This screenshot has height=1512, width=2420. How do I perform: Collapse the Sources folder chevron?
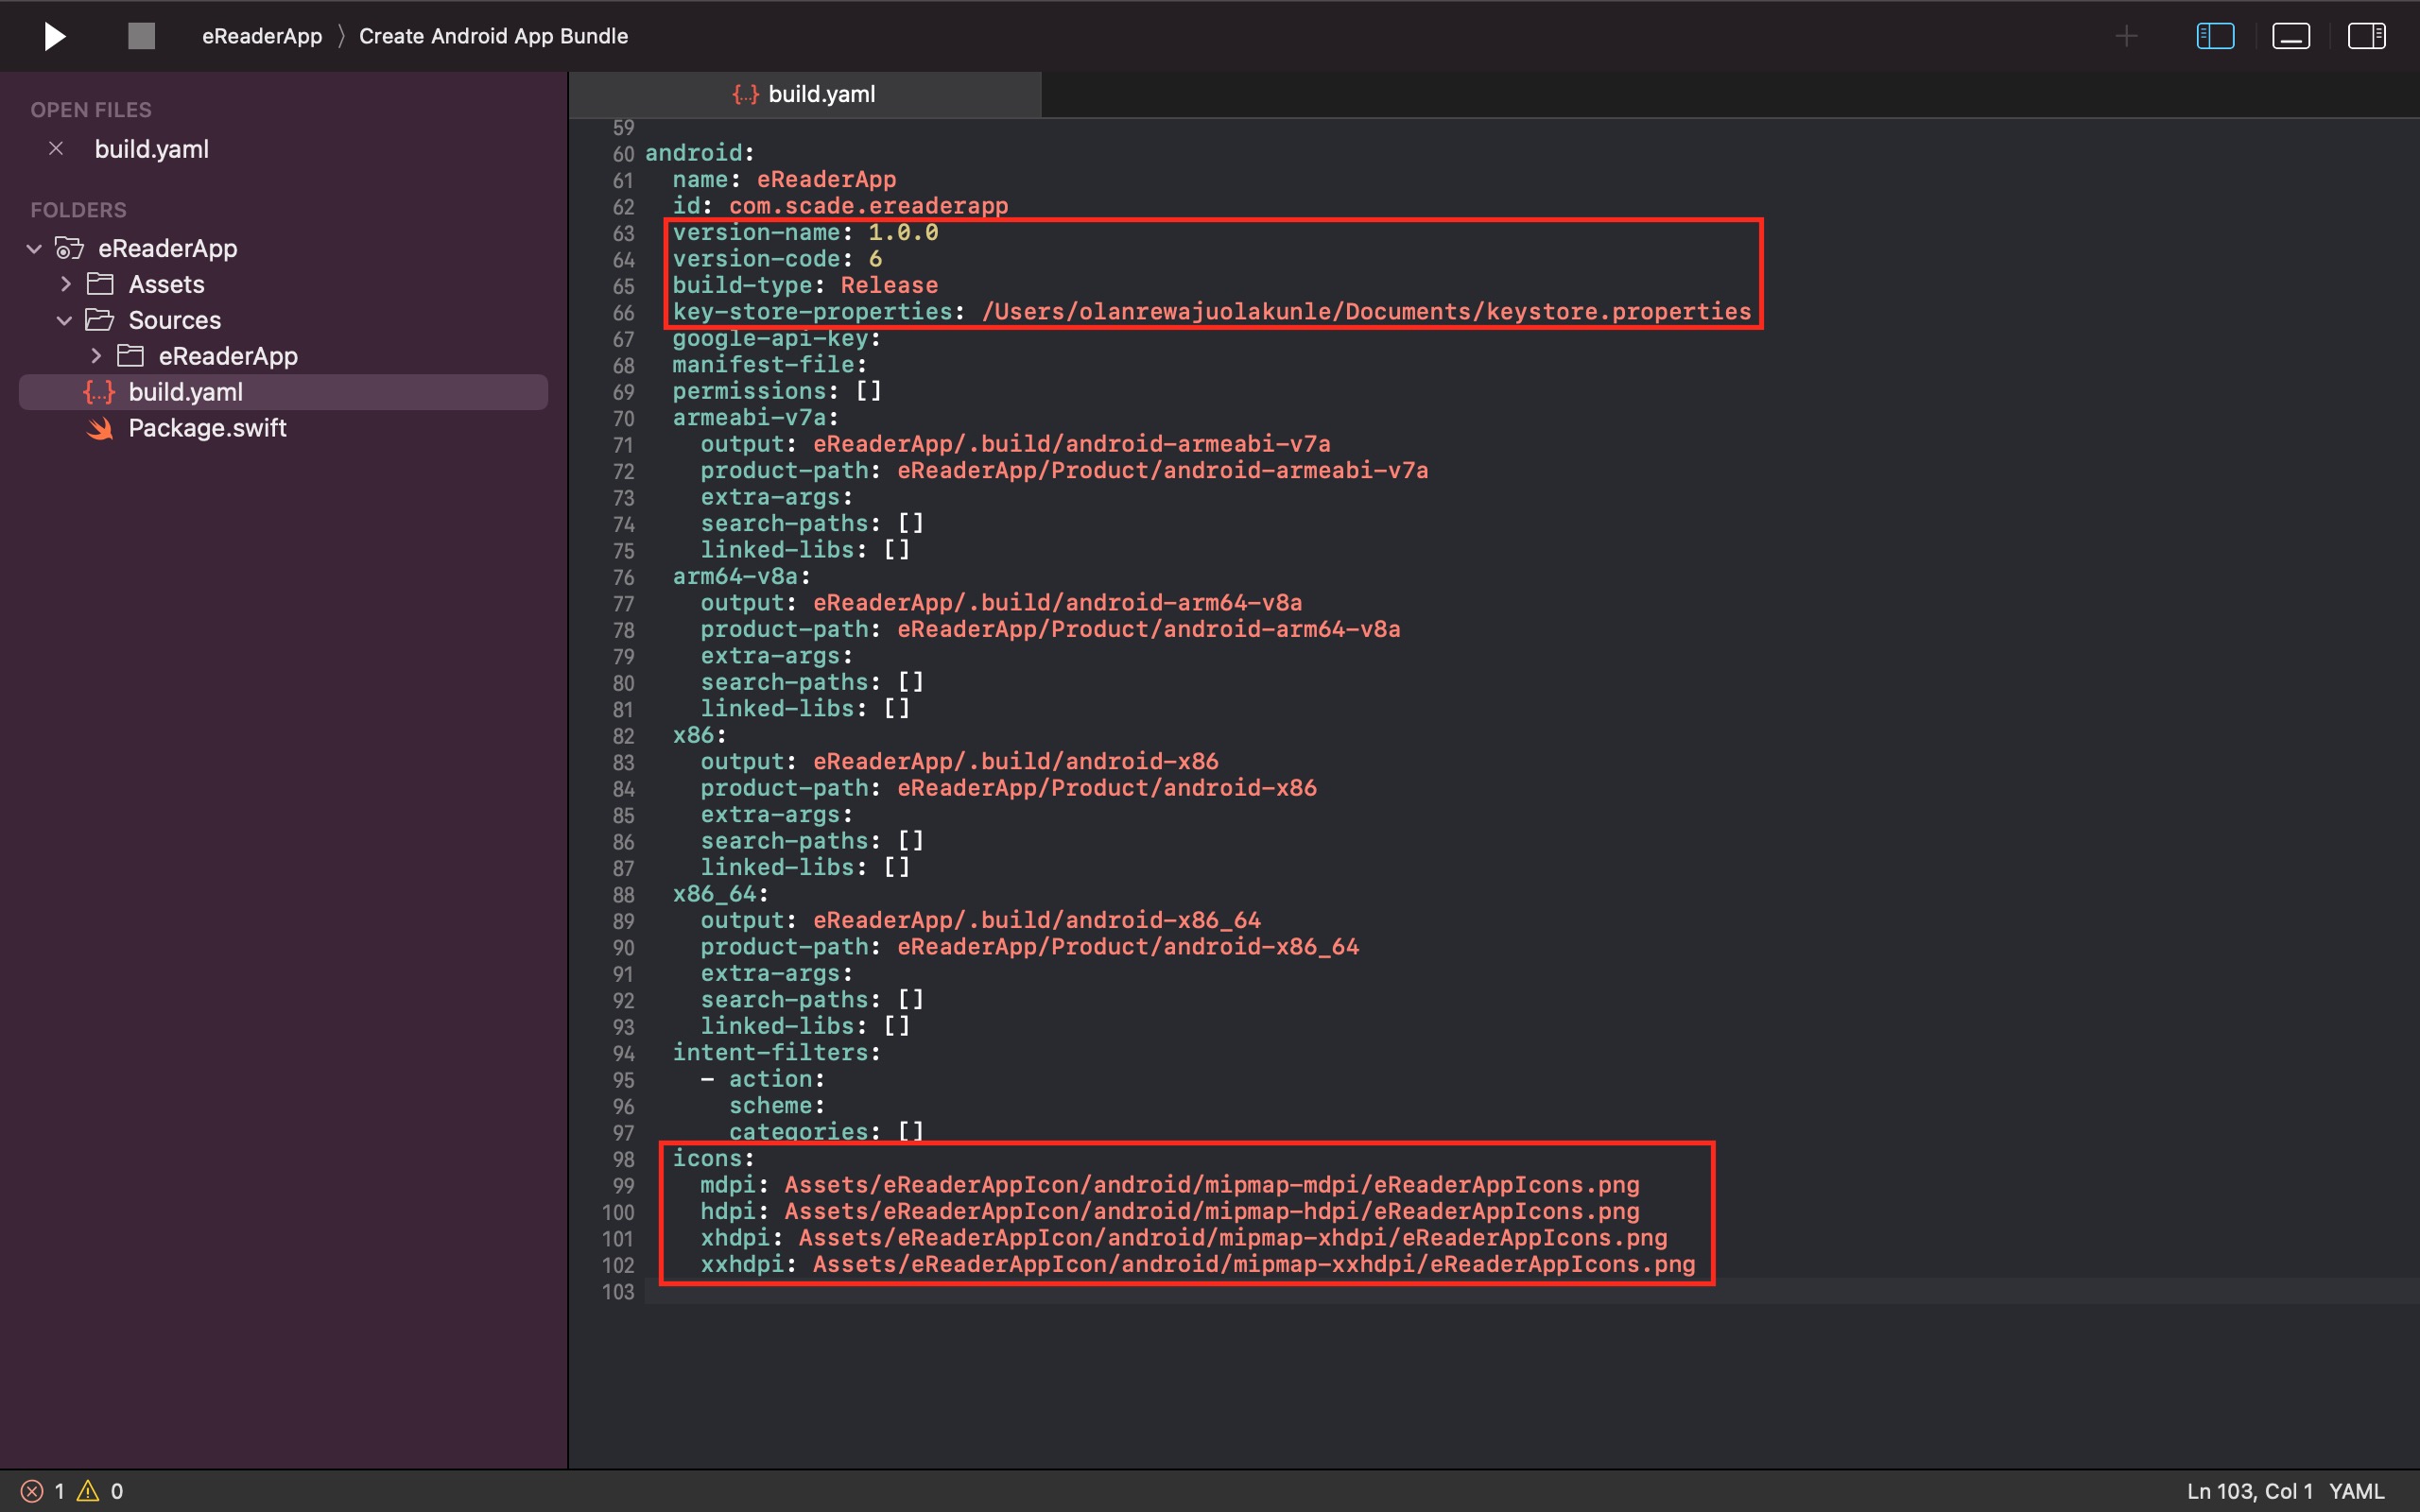click(x=65, y=320)
